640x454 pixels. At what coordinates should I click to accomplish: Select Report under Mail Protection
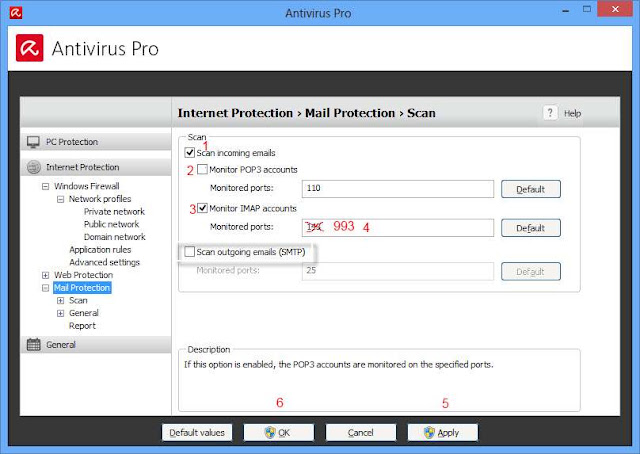82,326
